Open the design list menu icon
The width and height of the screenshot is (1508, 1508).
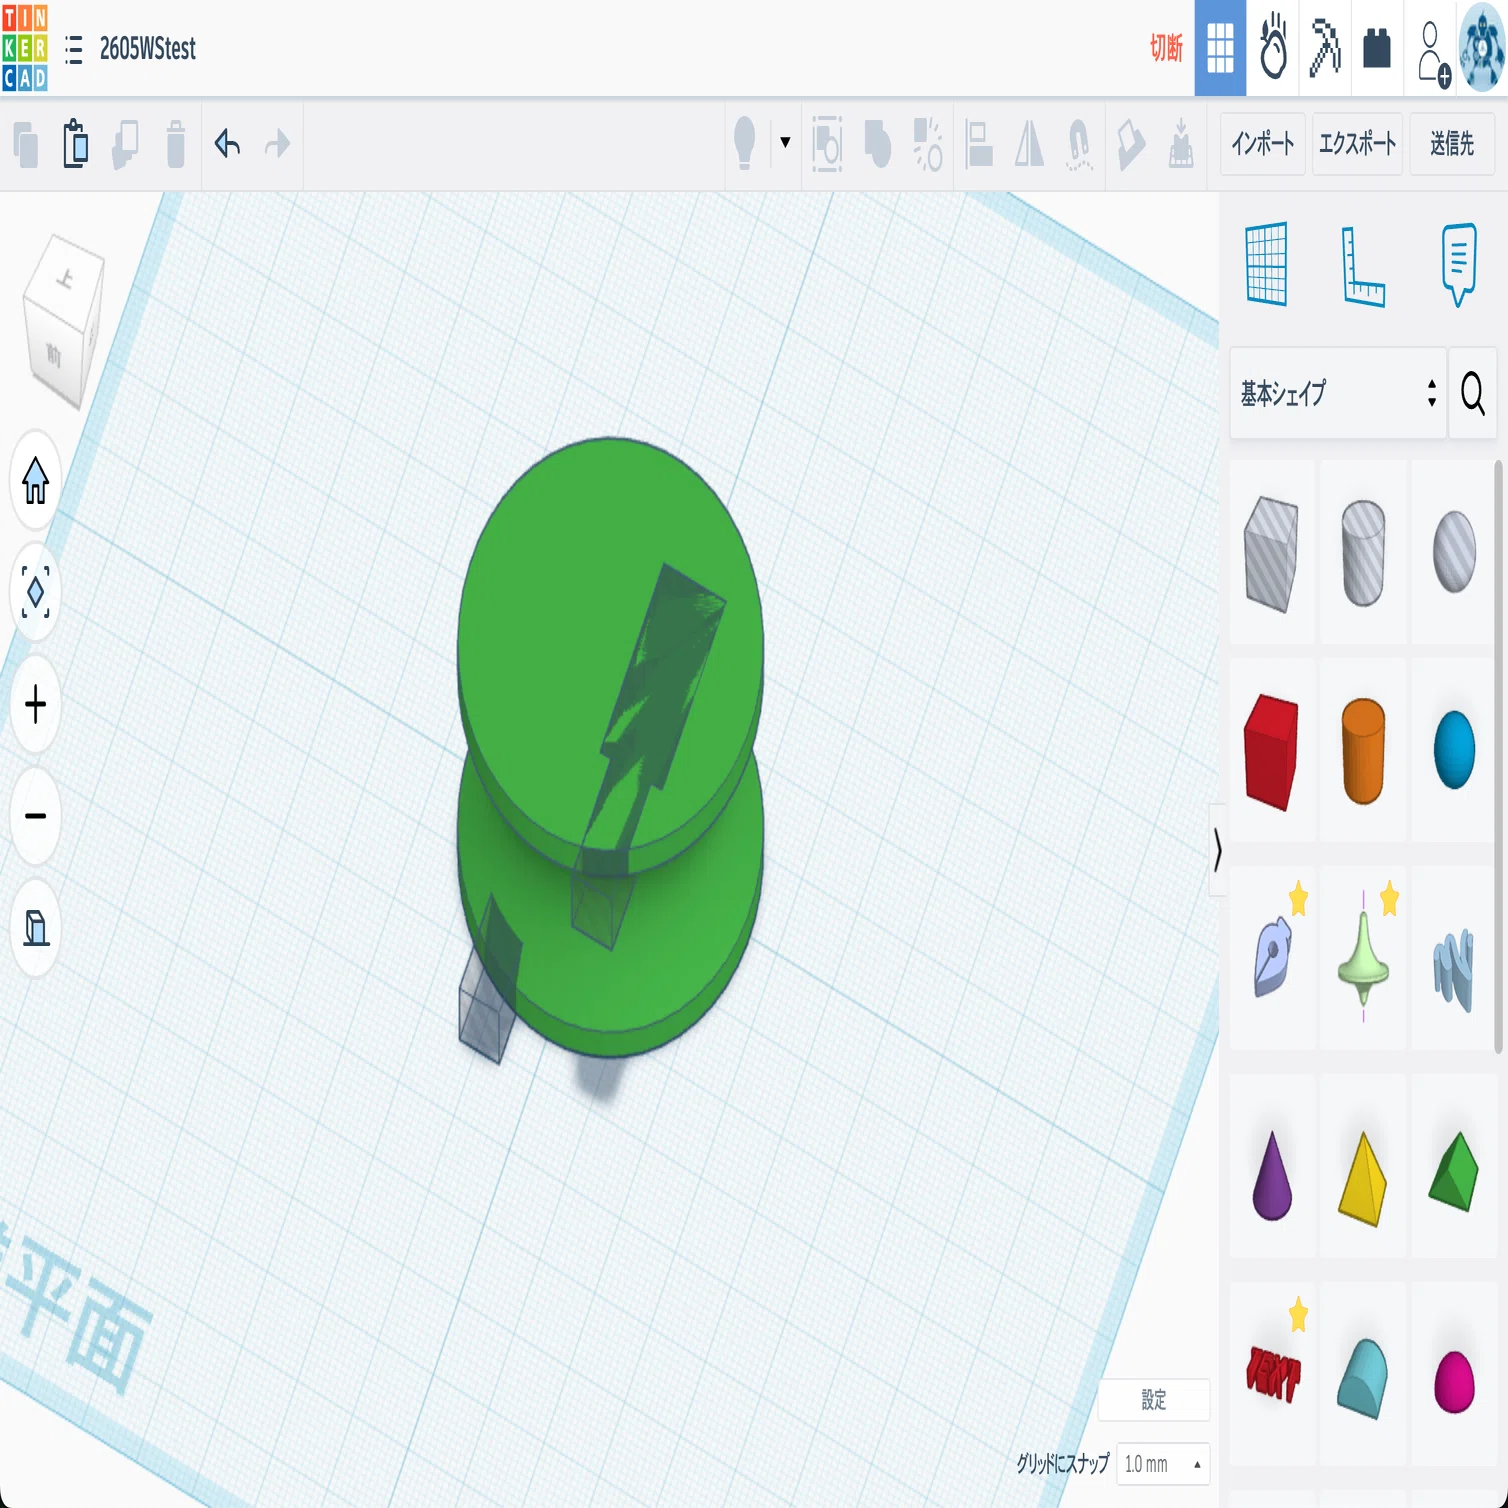(73, 49)
